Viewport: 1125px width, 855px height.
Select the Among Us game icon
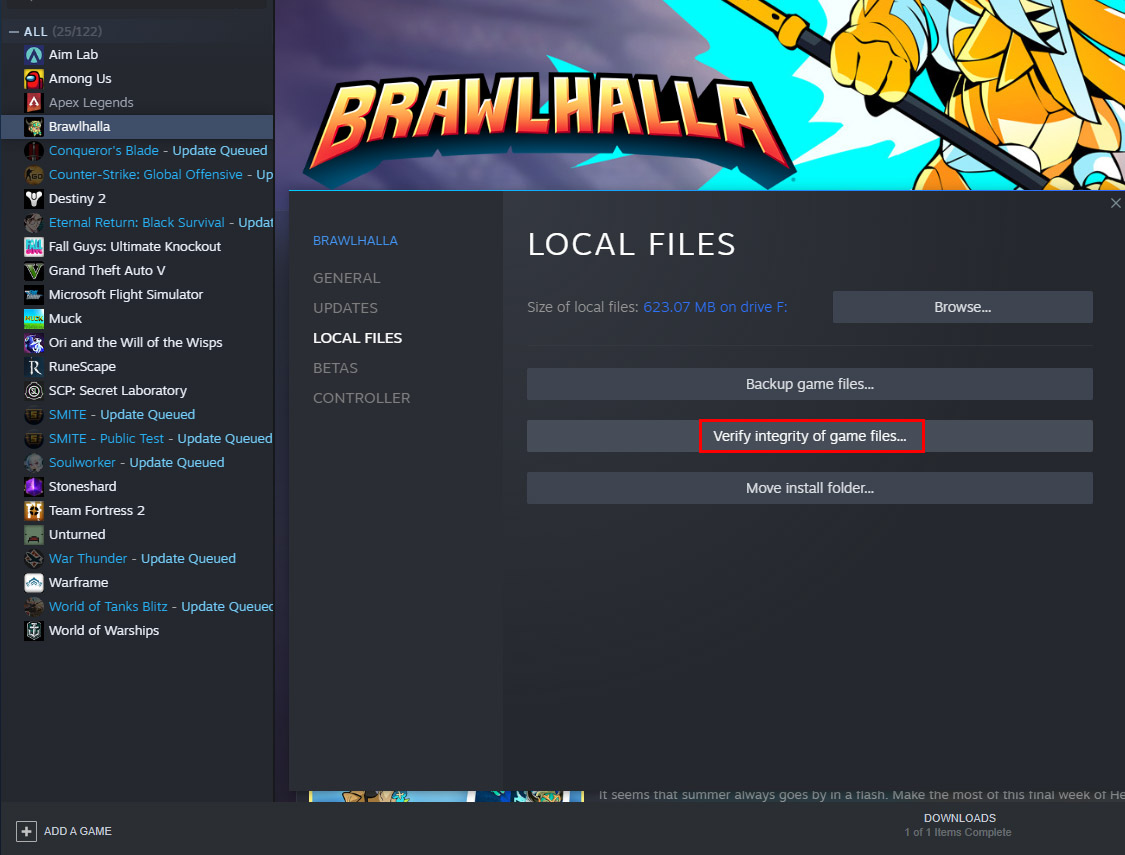point(33,78)
